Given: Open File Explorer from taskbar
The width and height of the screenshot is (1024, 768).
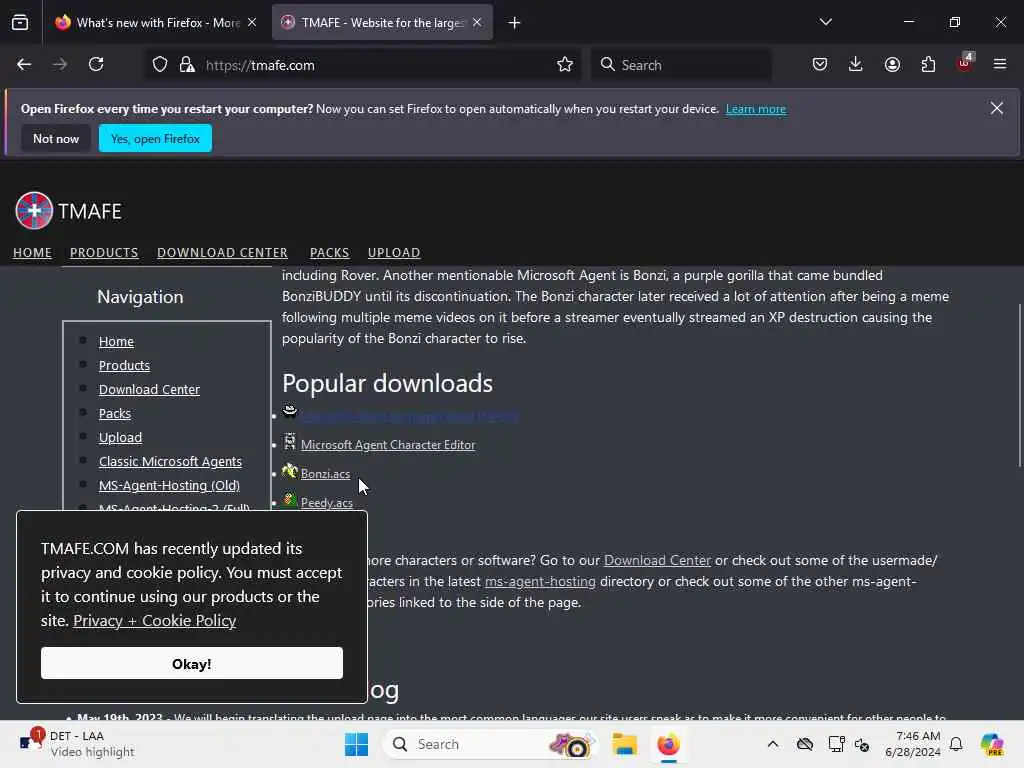Looking at the screenshot, I should pyautogui.click(x=624, y=744).
